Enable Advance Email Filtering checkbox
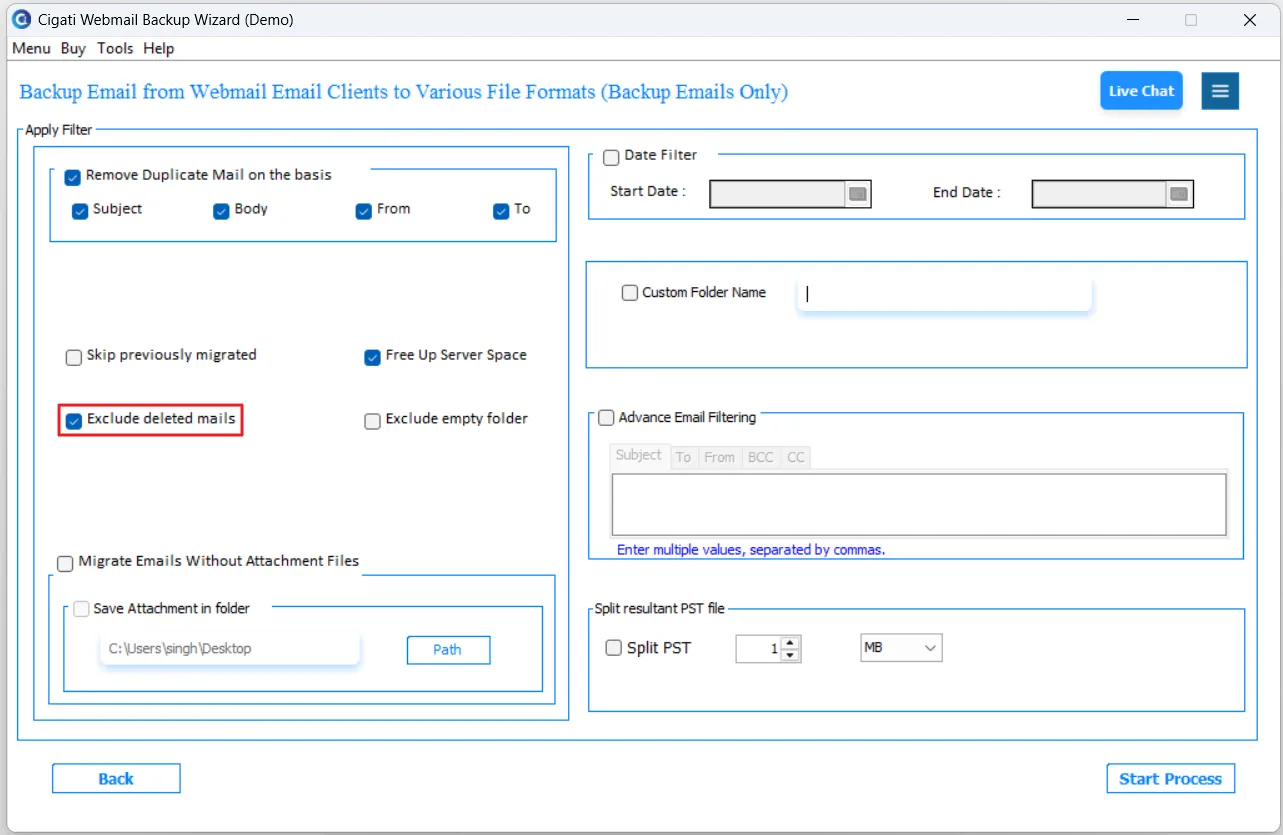The width and height of the screenshot is (1283, 835). (606, 418)
